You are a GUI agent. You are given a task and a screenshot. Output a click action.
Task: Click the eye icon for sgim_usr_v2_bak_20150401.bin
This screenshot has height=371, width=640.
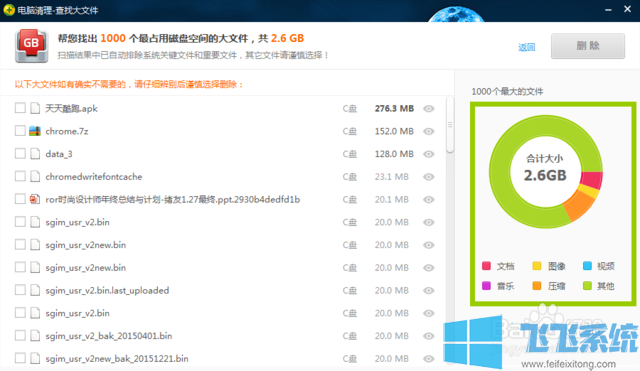tap(428, 336)
